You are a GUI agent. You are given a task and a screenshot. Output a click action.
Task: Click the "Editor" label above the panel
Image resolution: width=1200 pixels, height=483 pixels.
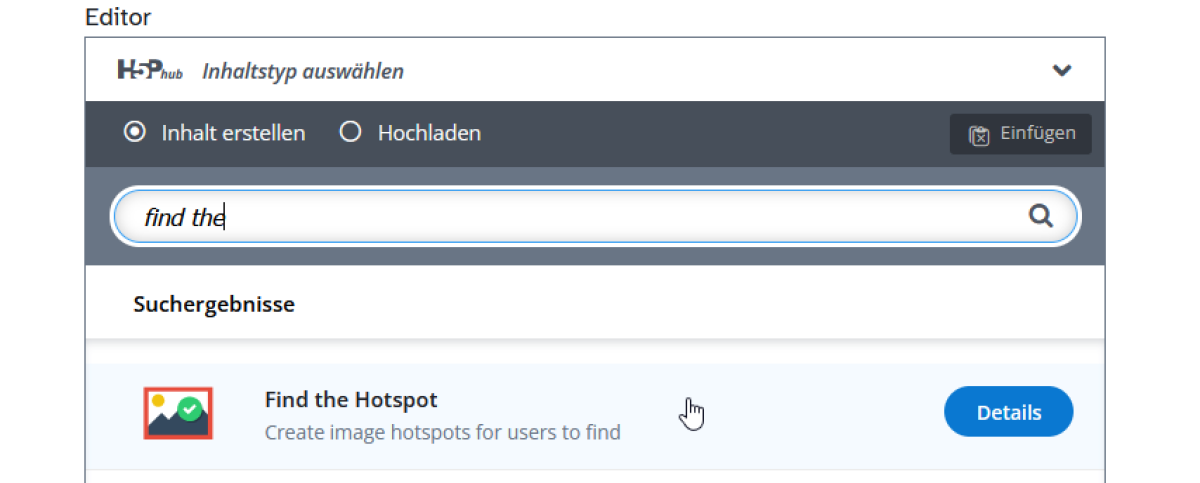[118, 17]
